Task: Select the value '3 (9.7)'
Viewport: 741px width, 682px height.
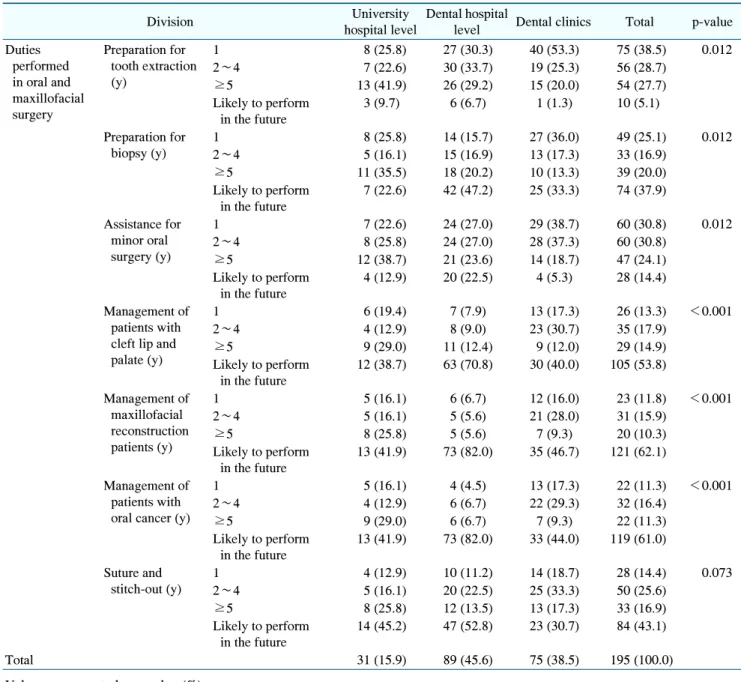Action: point(381,103)
